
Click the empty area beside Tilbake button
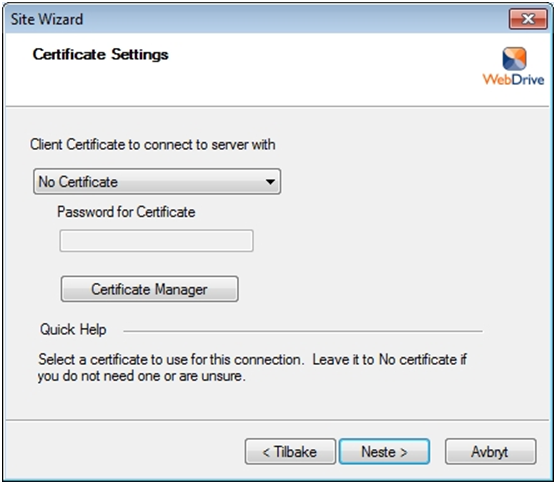(124, 452)
